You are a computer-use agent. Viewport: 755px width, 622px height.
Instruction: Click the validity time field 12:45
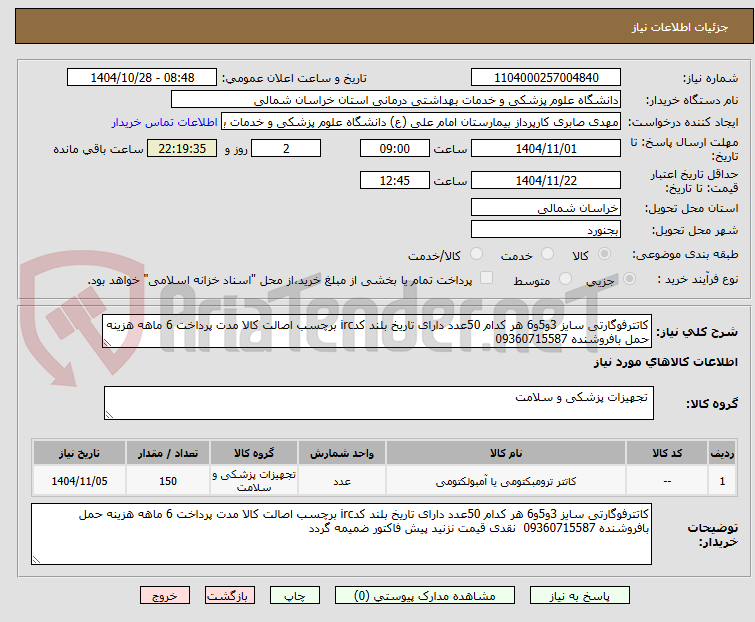pos(394,181)
